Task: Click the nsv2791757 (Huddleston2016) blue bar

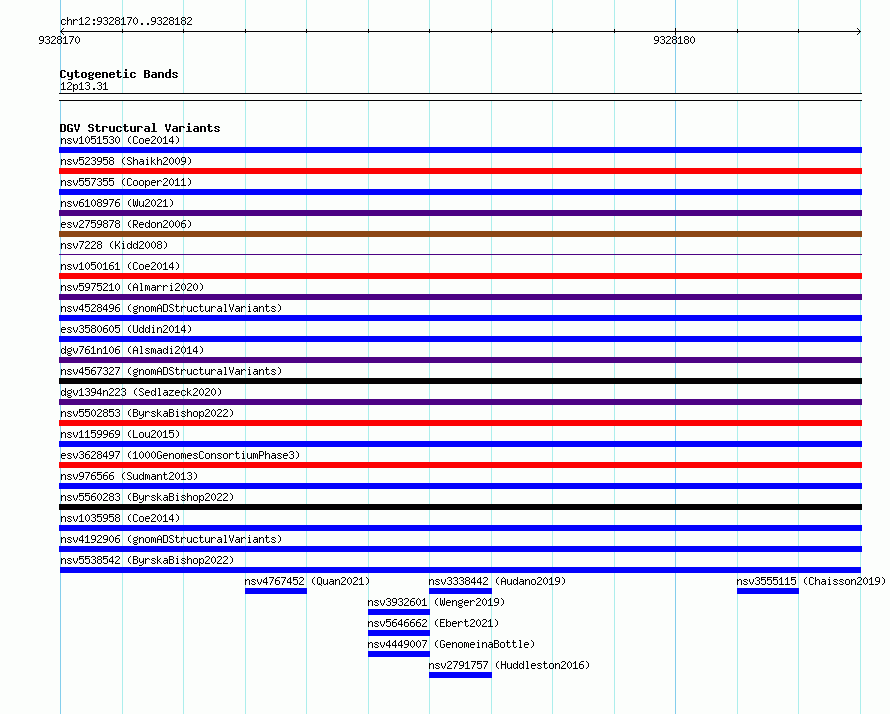Action: coord(460,675)
